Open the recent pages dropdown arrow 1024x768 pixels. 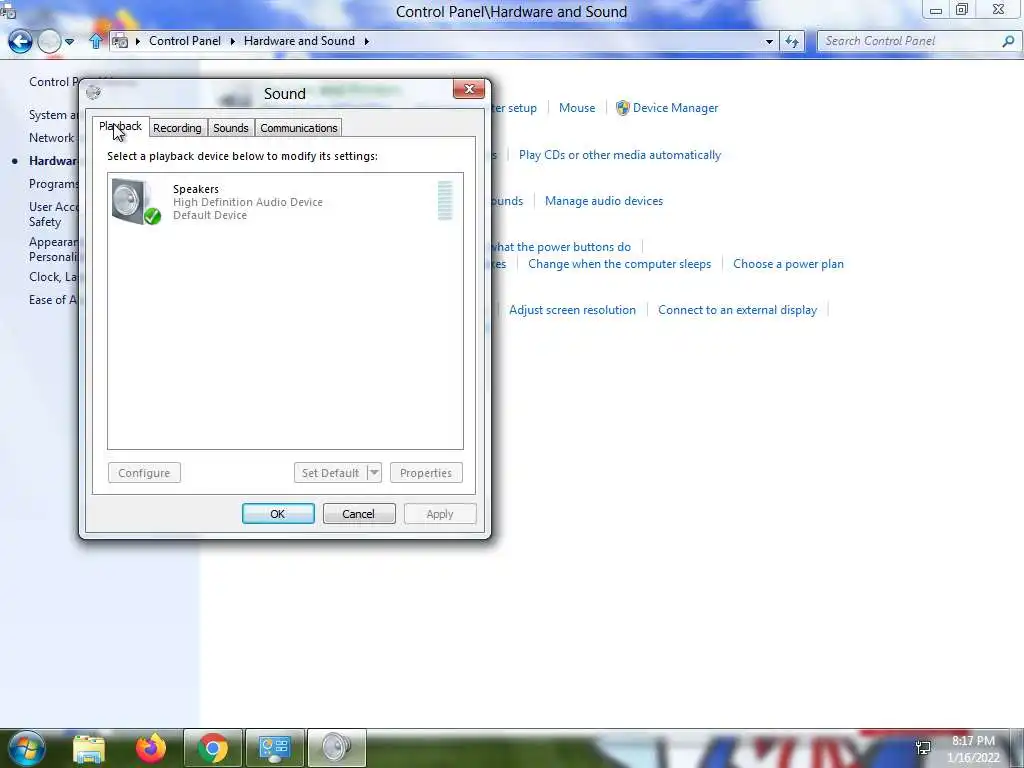click(x=69, y=42)
